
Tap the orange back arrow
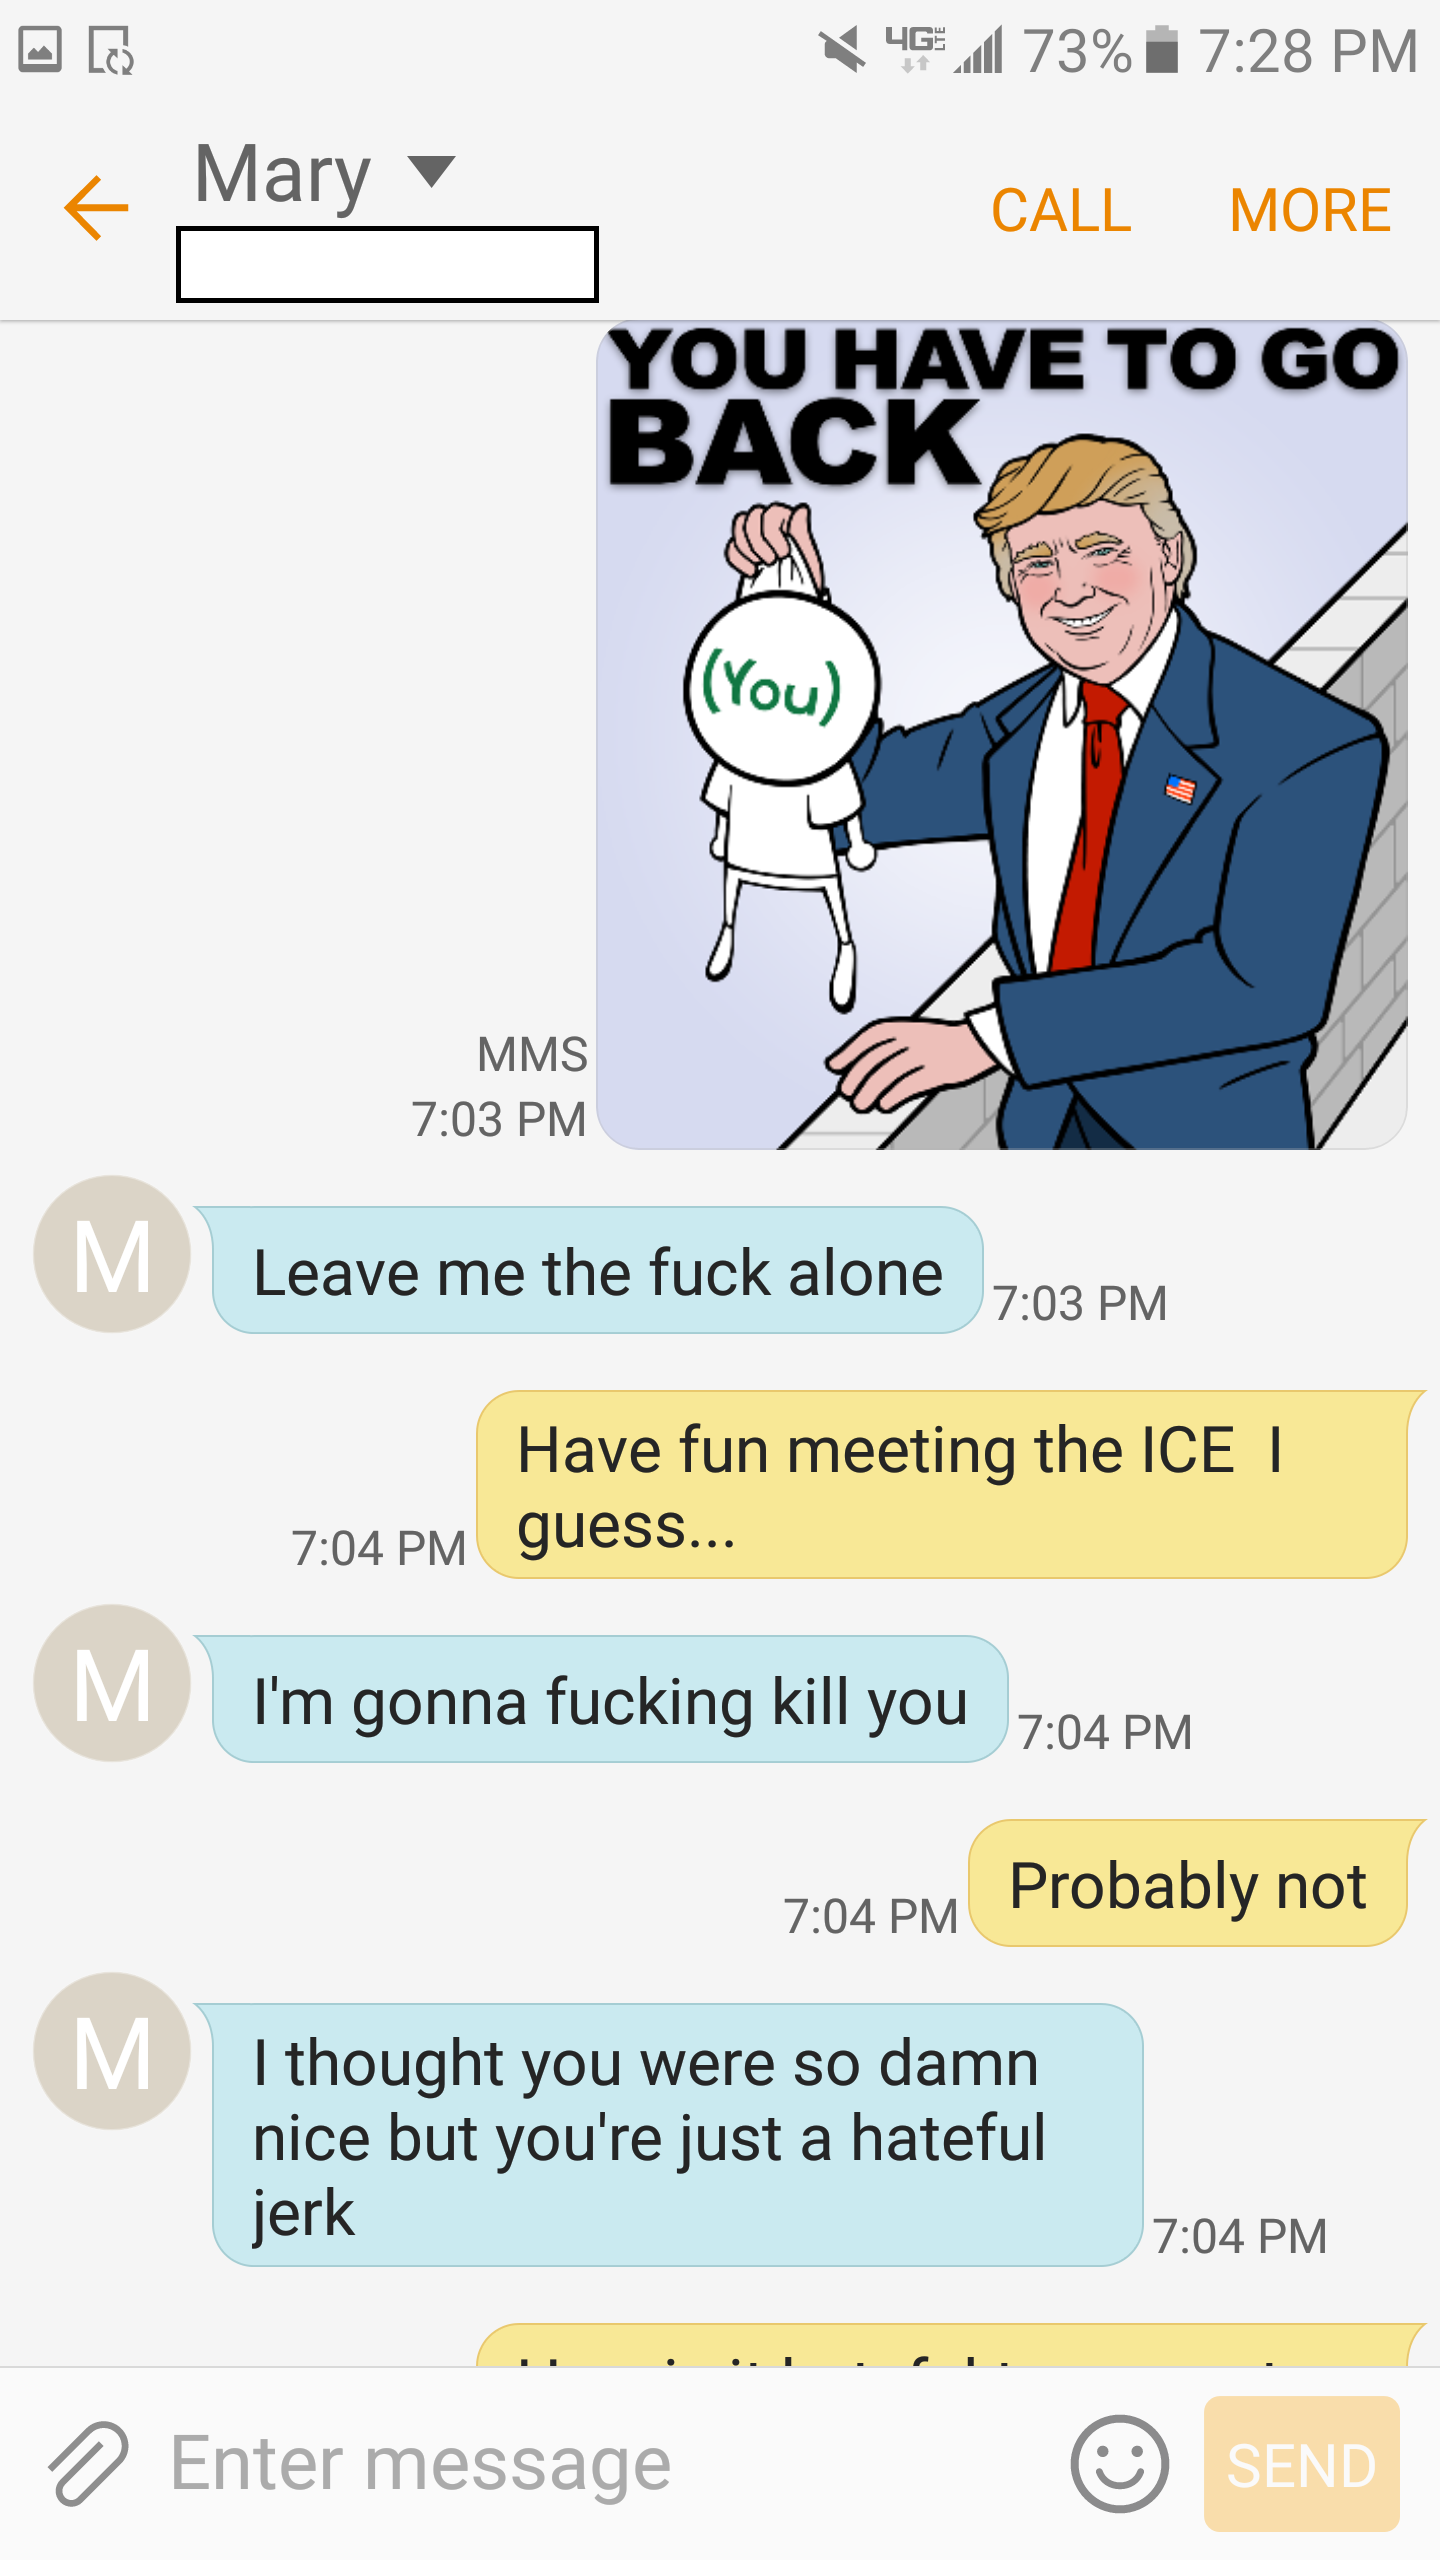point(96,208)
